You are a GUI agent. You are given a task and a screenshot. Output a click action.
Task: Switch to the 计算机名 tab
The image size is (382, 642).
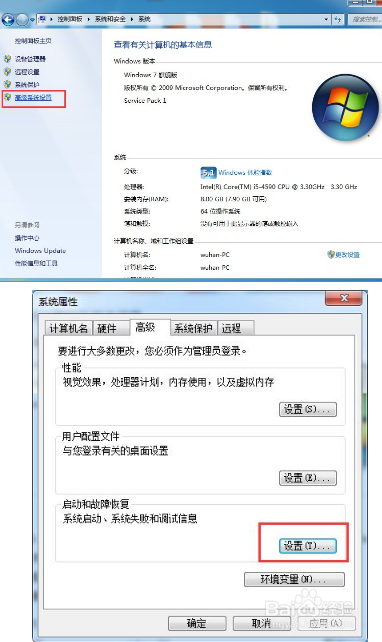(69, 328)
